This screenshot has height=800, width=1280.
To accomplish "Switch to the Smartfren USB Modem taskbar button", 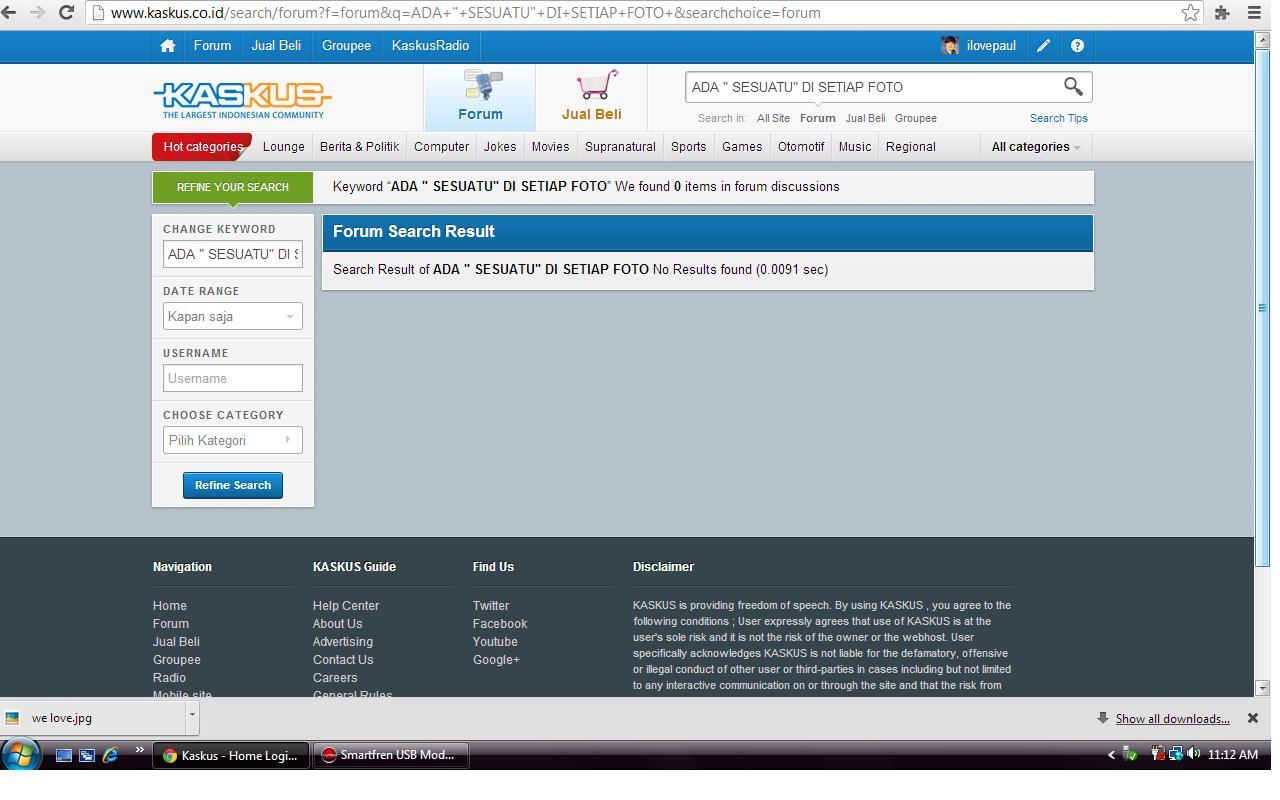I will click(391, 755).
